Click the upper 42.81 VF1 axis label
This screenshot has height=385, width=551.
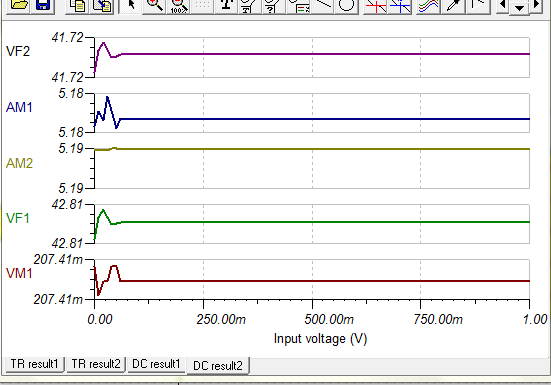[67, 204]
